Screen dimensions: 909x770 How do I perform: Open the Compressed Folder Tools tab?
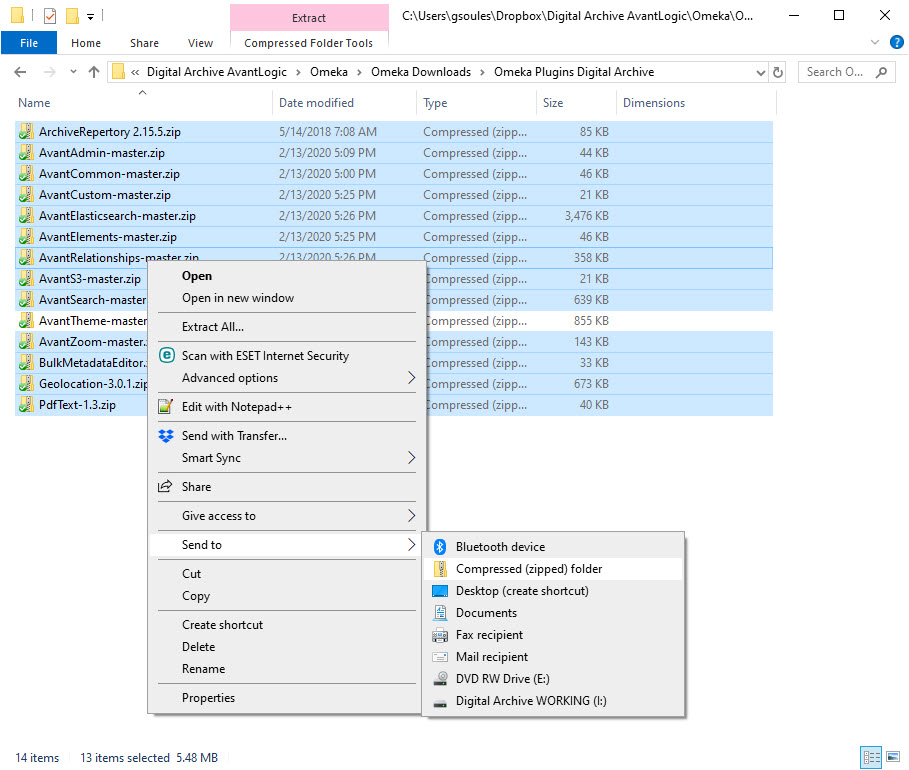(308, 43)
